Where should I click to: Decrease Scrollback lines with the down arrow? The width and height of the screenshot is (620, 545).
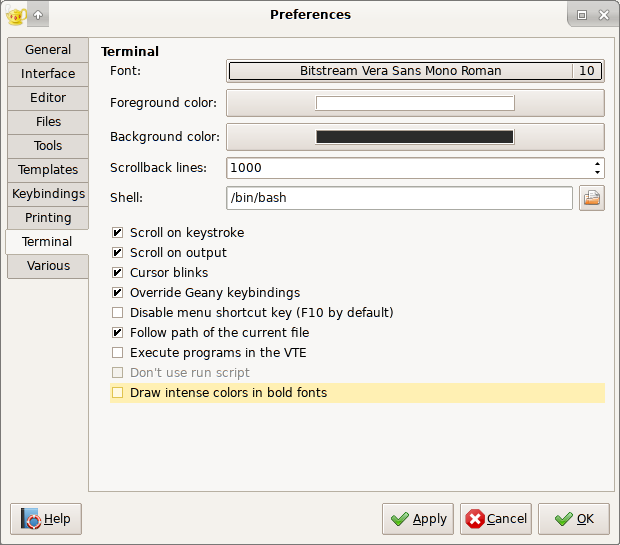pos(598,172)
